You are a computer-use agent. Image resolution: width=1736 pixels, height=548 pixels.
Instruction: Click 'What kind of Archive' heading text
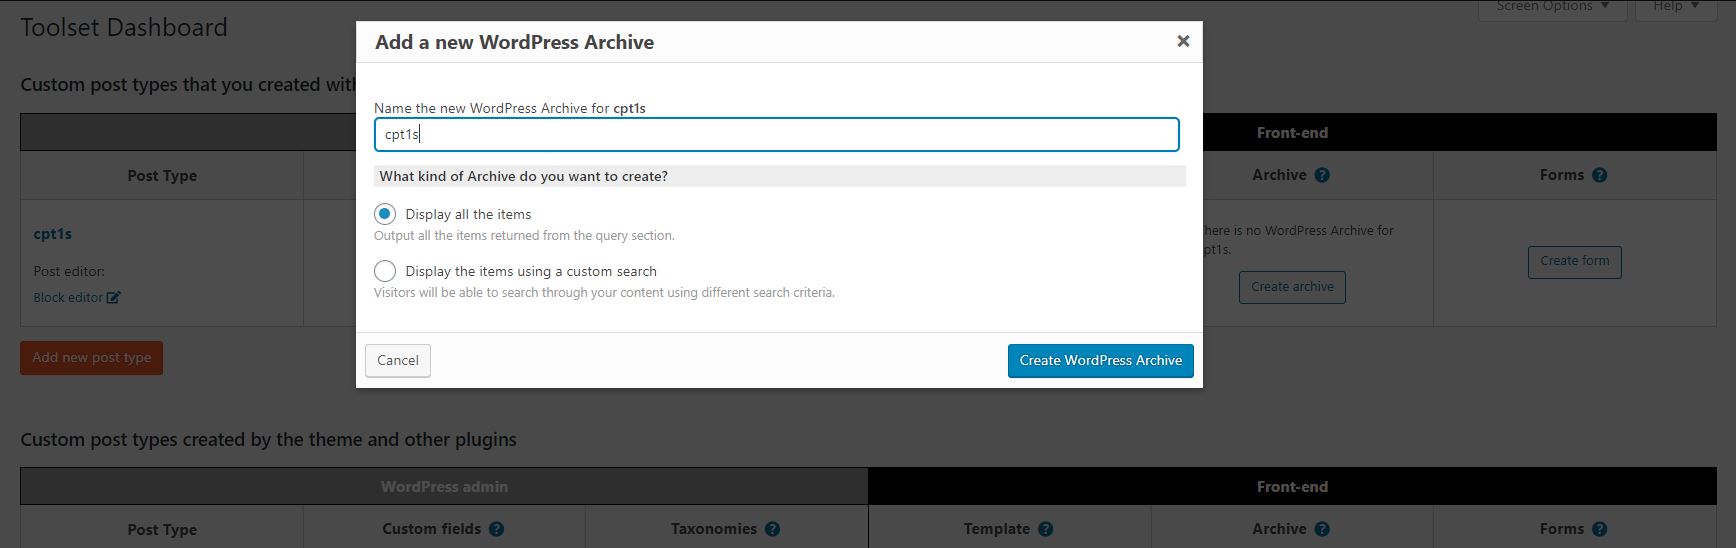523,176
